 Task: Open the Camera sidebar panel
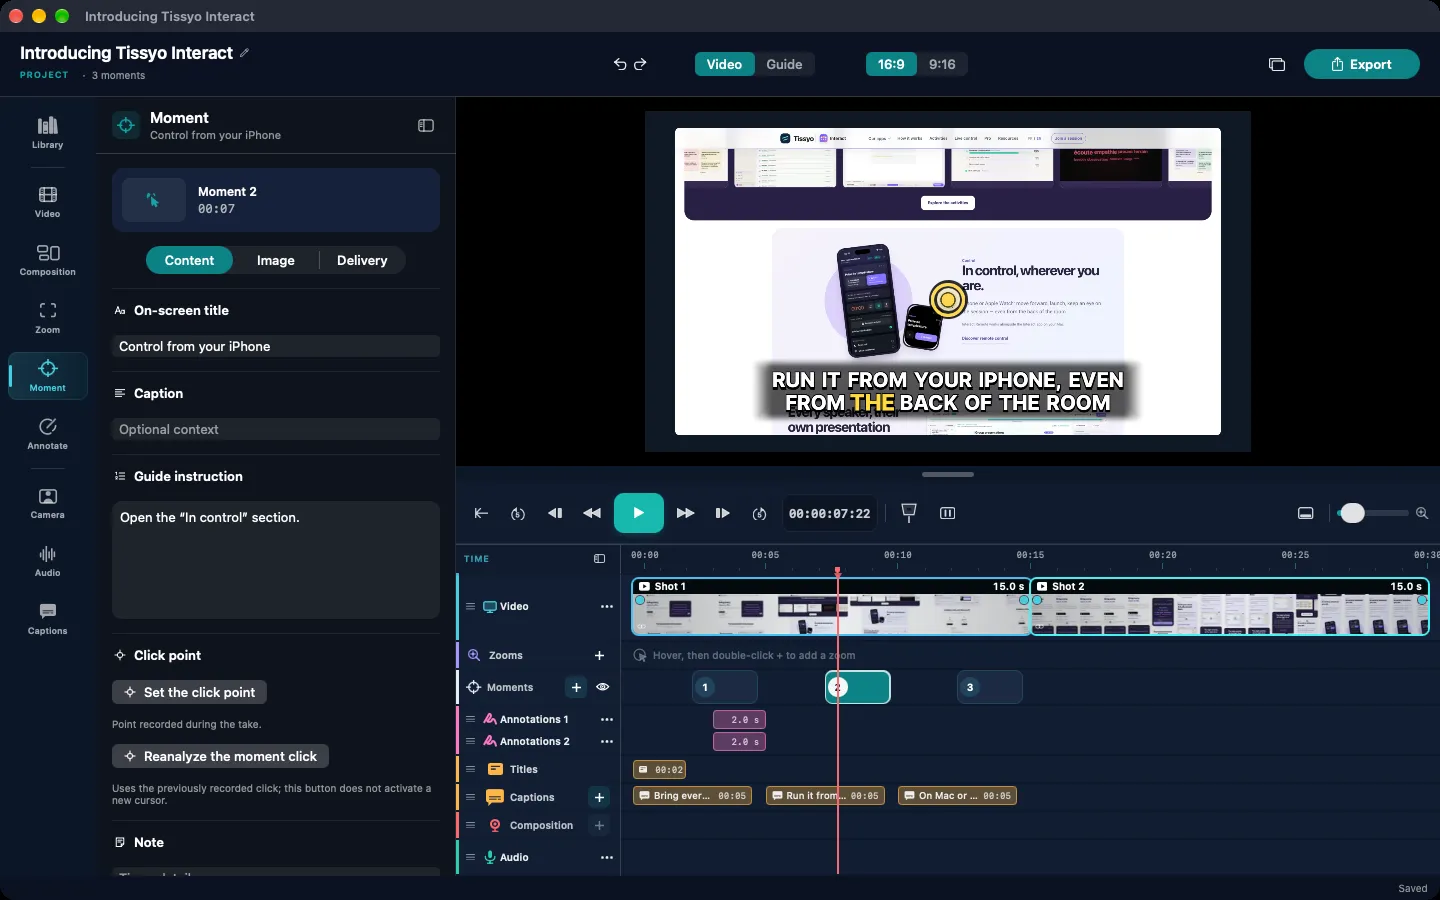pyautogui.click(x=47, y=502)
